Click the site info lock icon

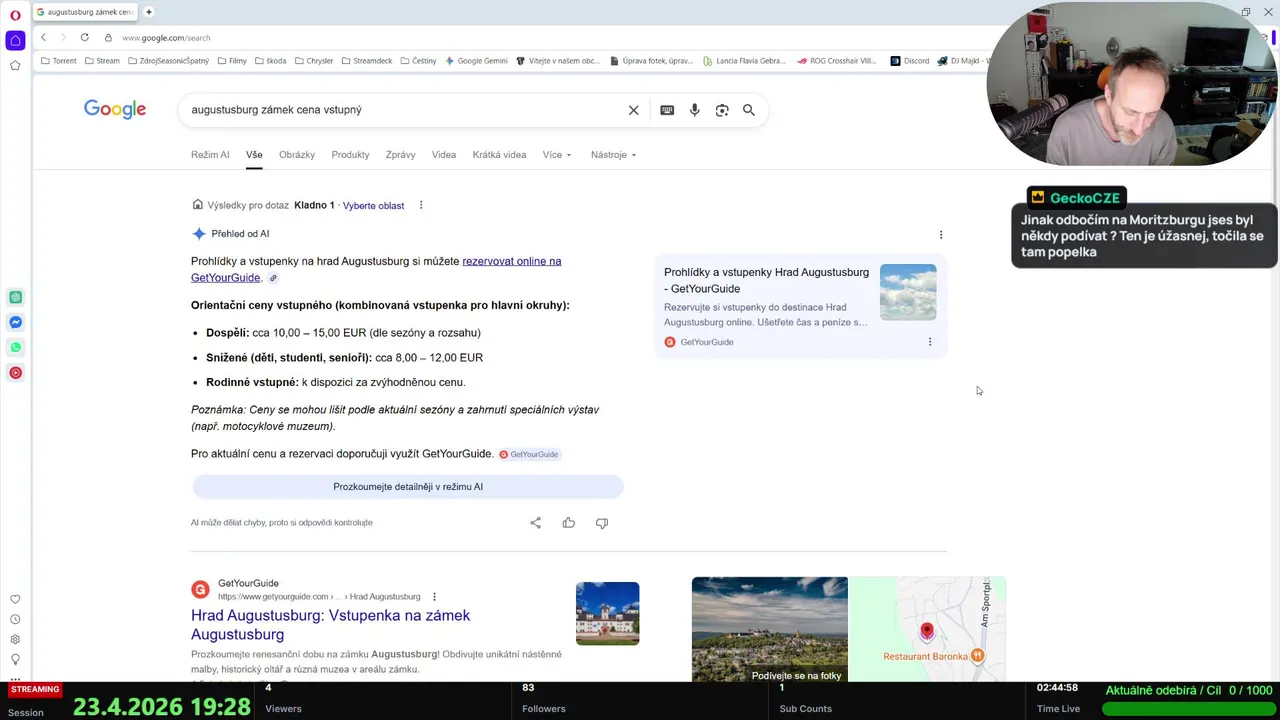tap(108, 38)
